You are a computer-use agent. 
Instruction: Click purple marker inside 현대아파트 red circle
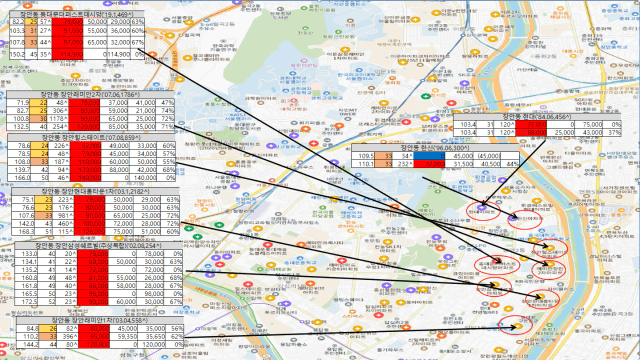pyautogui.click(x=482, y=208)
